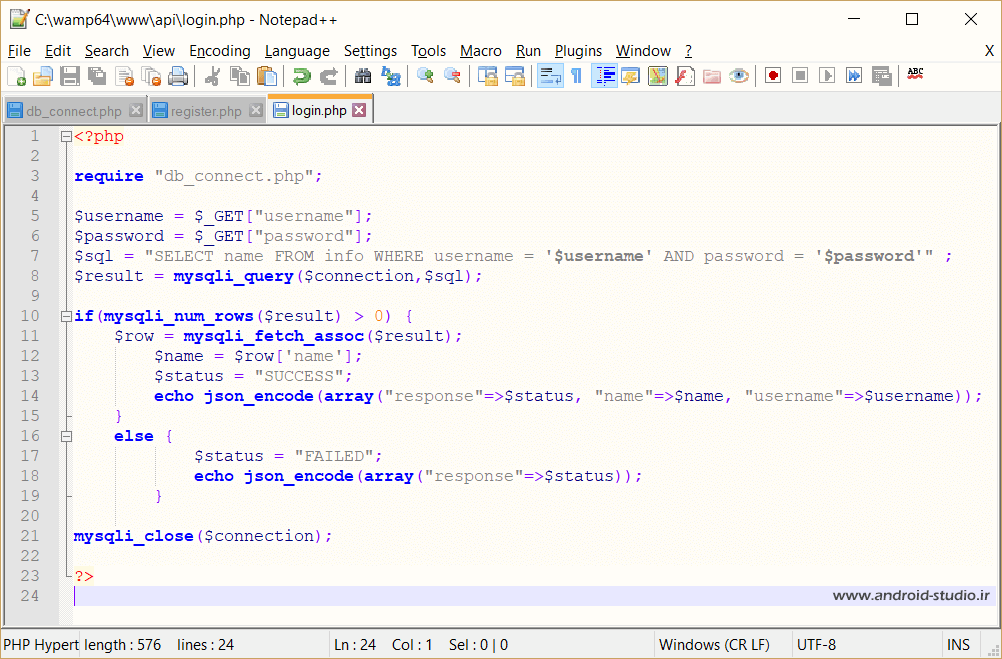Toggle the Word Wrap toolbar button
Viewport: 1002px width, 659px height.
tap(550, 76)
